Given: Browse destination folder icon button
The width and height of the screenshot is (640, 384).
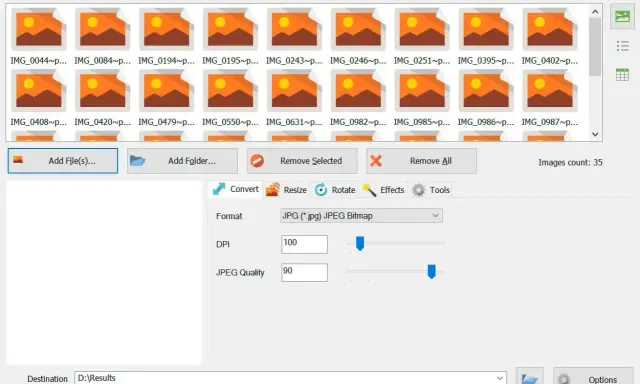Looking at the screenshot, I should click(x=529, y=377).
